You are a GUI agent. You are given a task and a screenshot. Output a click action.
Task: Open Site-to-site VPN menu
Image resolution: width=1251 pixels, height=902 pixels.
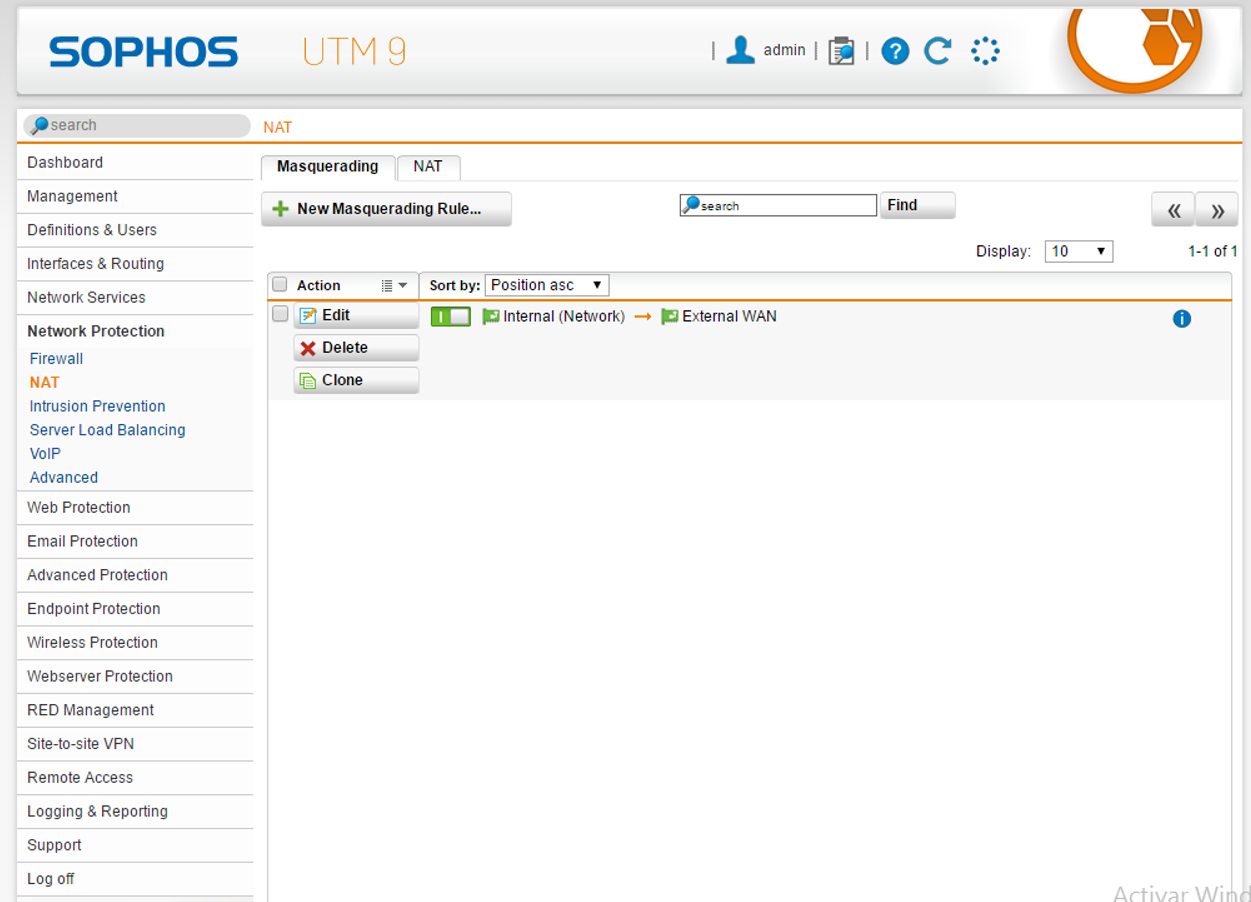click(135, 744)
